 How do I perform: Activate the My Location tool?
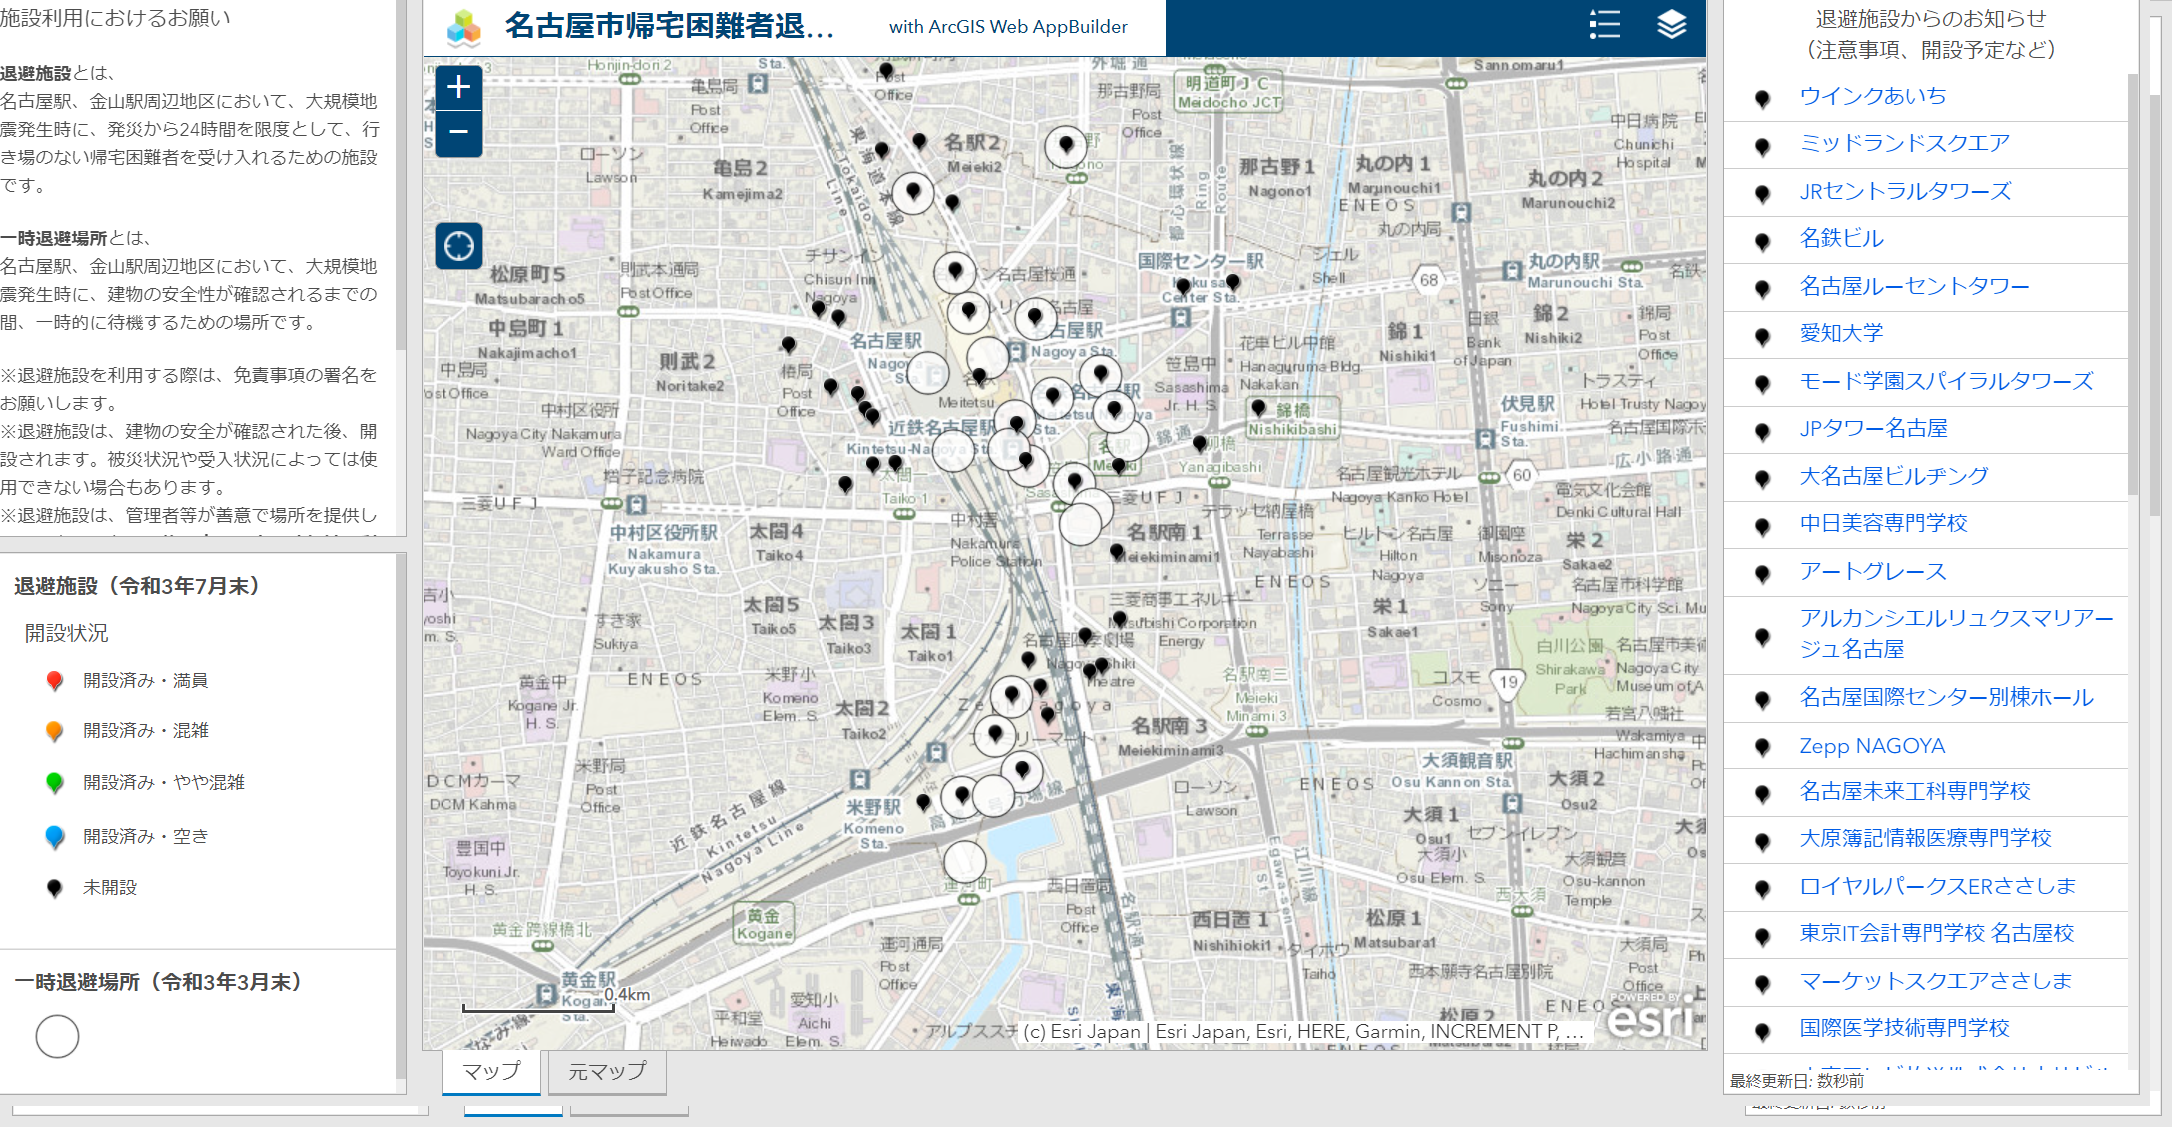[459, 245]
